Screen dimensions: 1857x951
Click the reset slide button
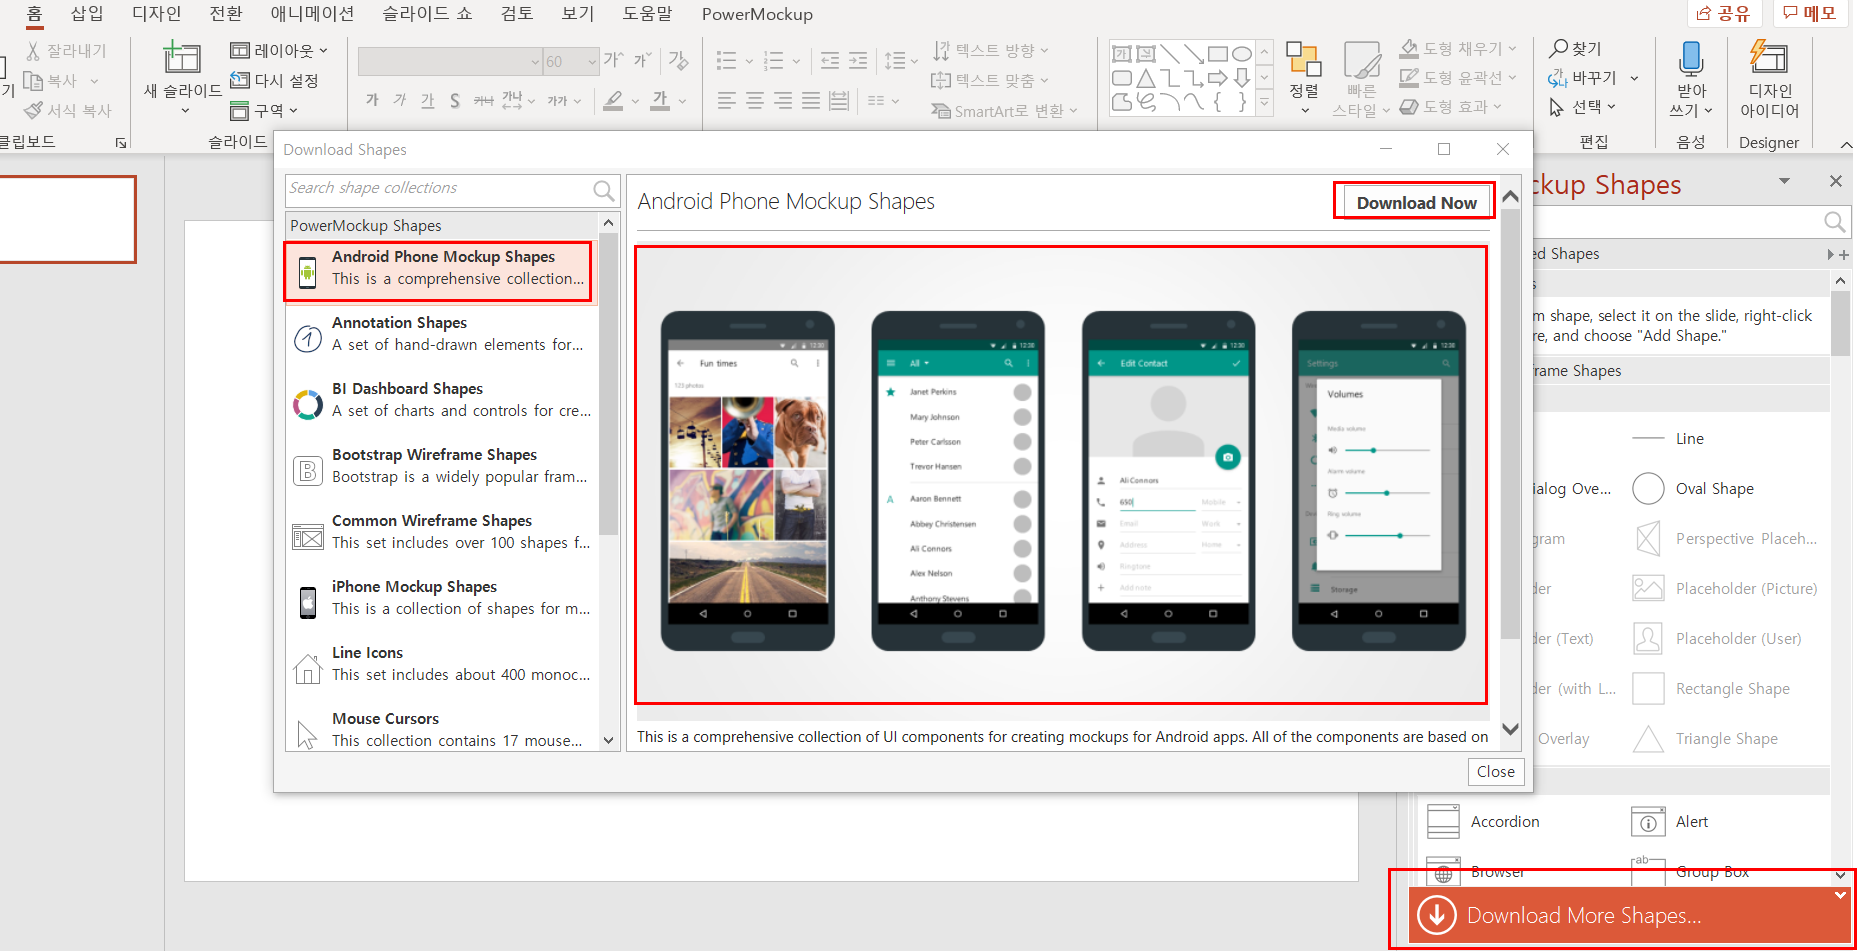(x=273, y=80)
